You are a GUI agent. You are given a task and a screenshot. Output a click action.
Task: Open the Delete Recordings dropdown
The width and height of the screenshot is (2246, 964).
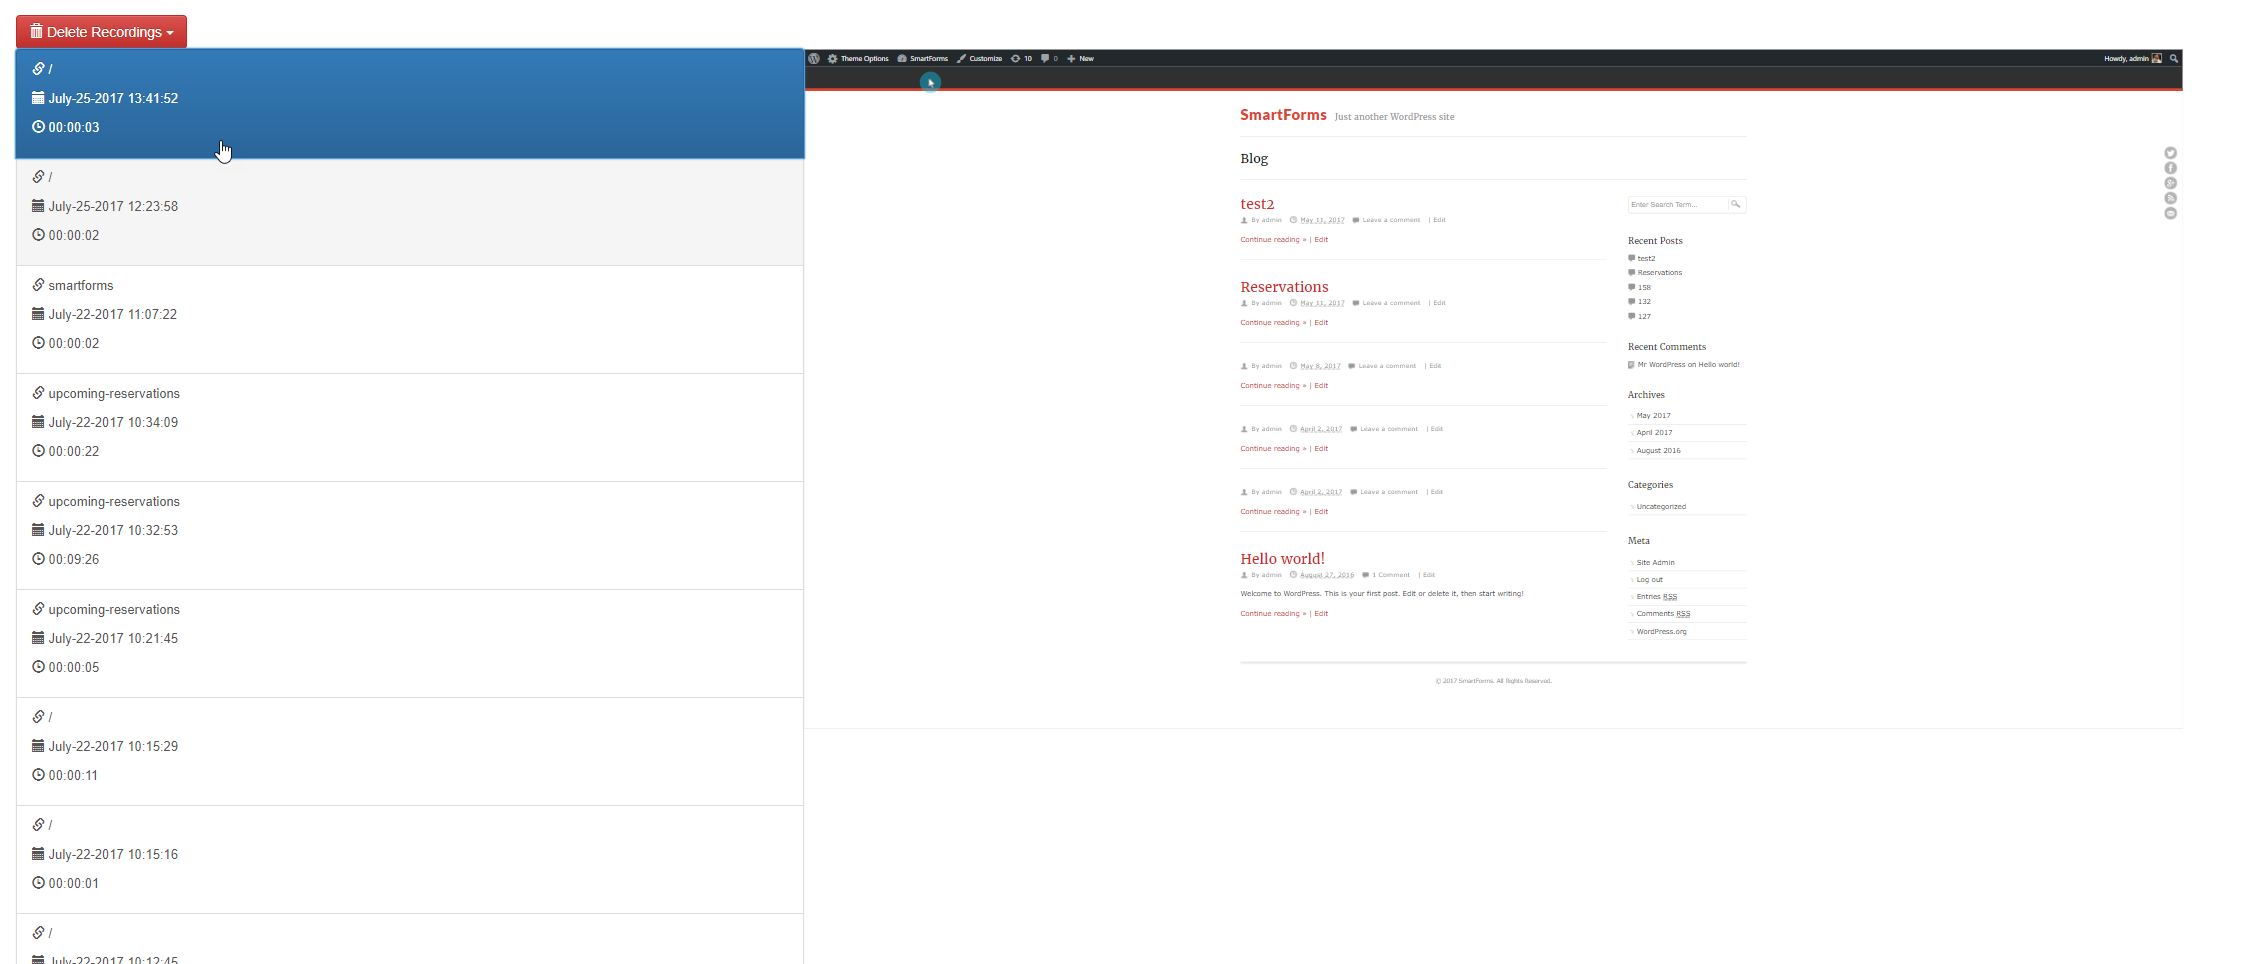click(x=101, y=32)
